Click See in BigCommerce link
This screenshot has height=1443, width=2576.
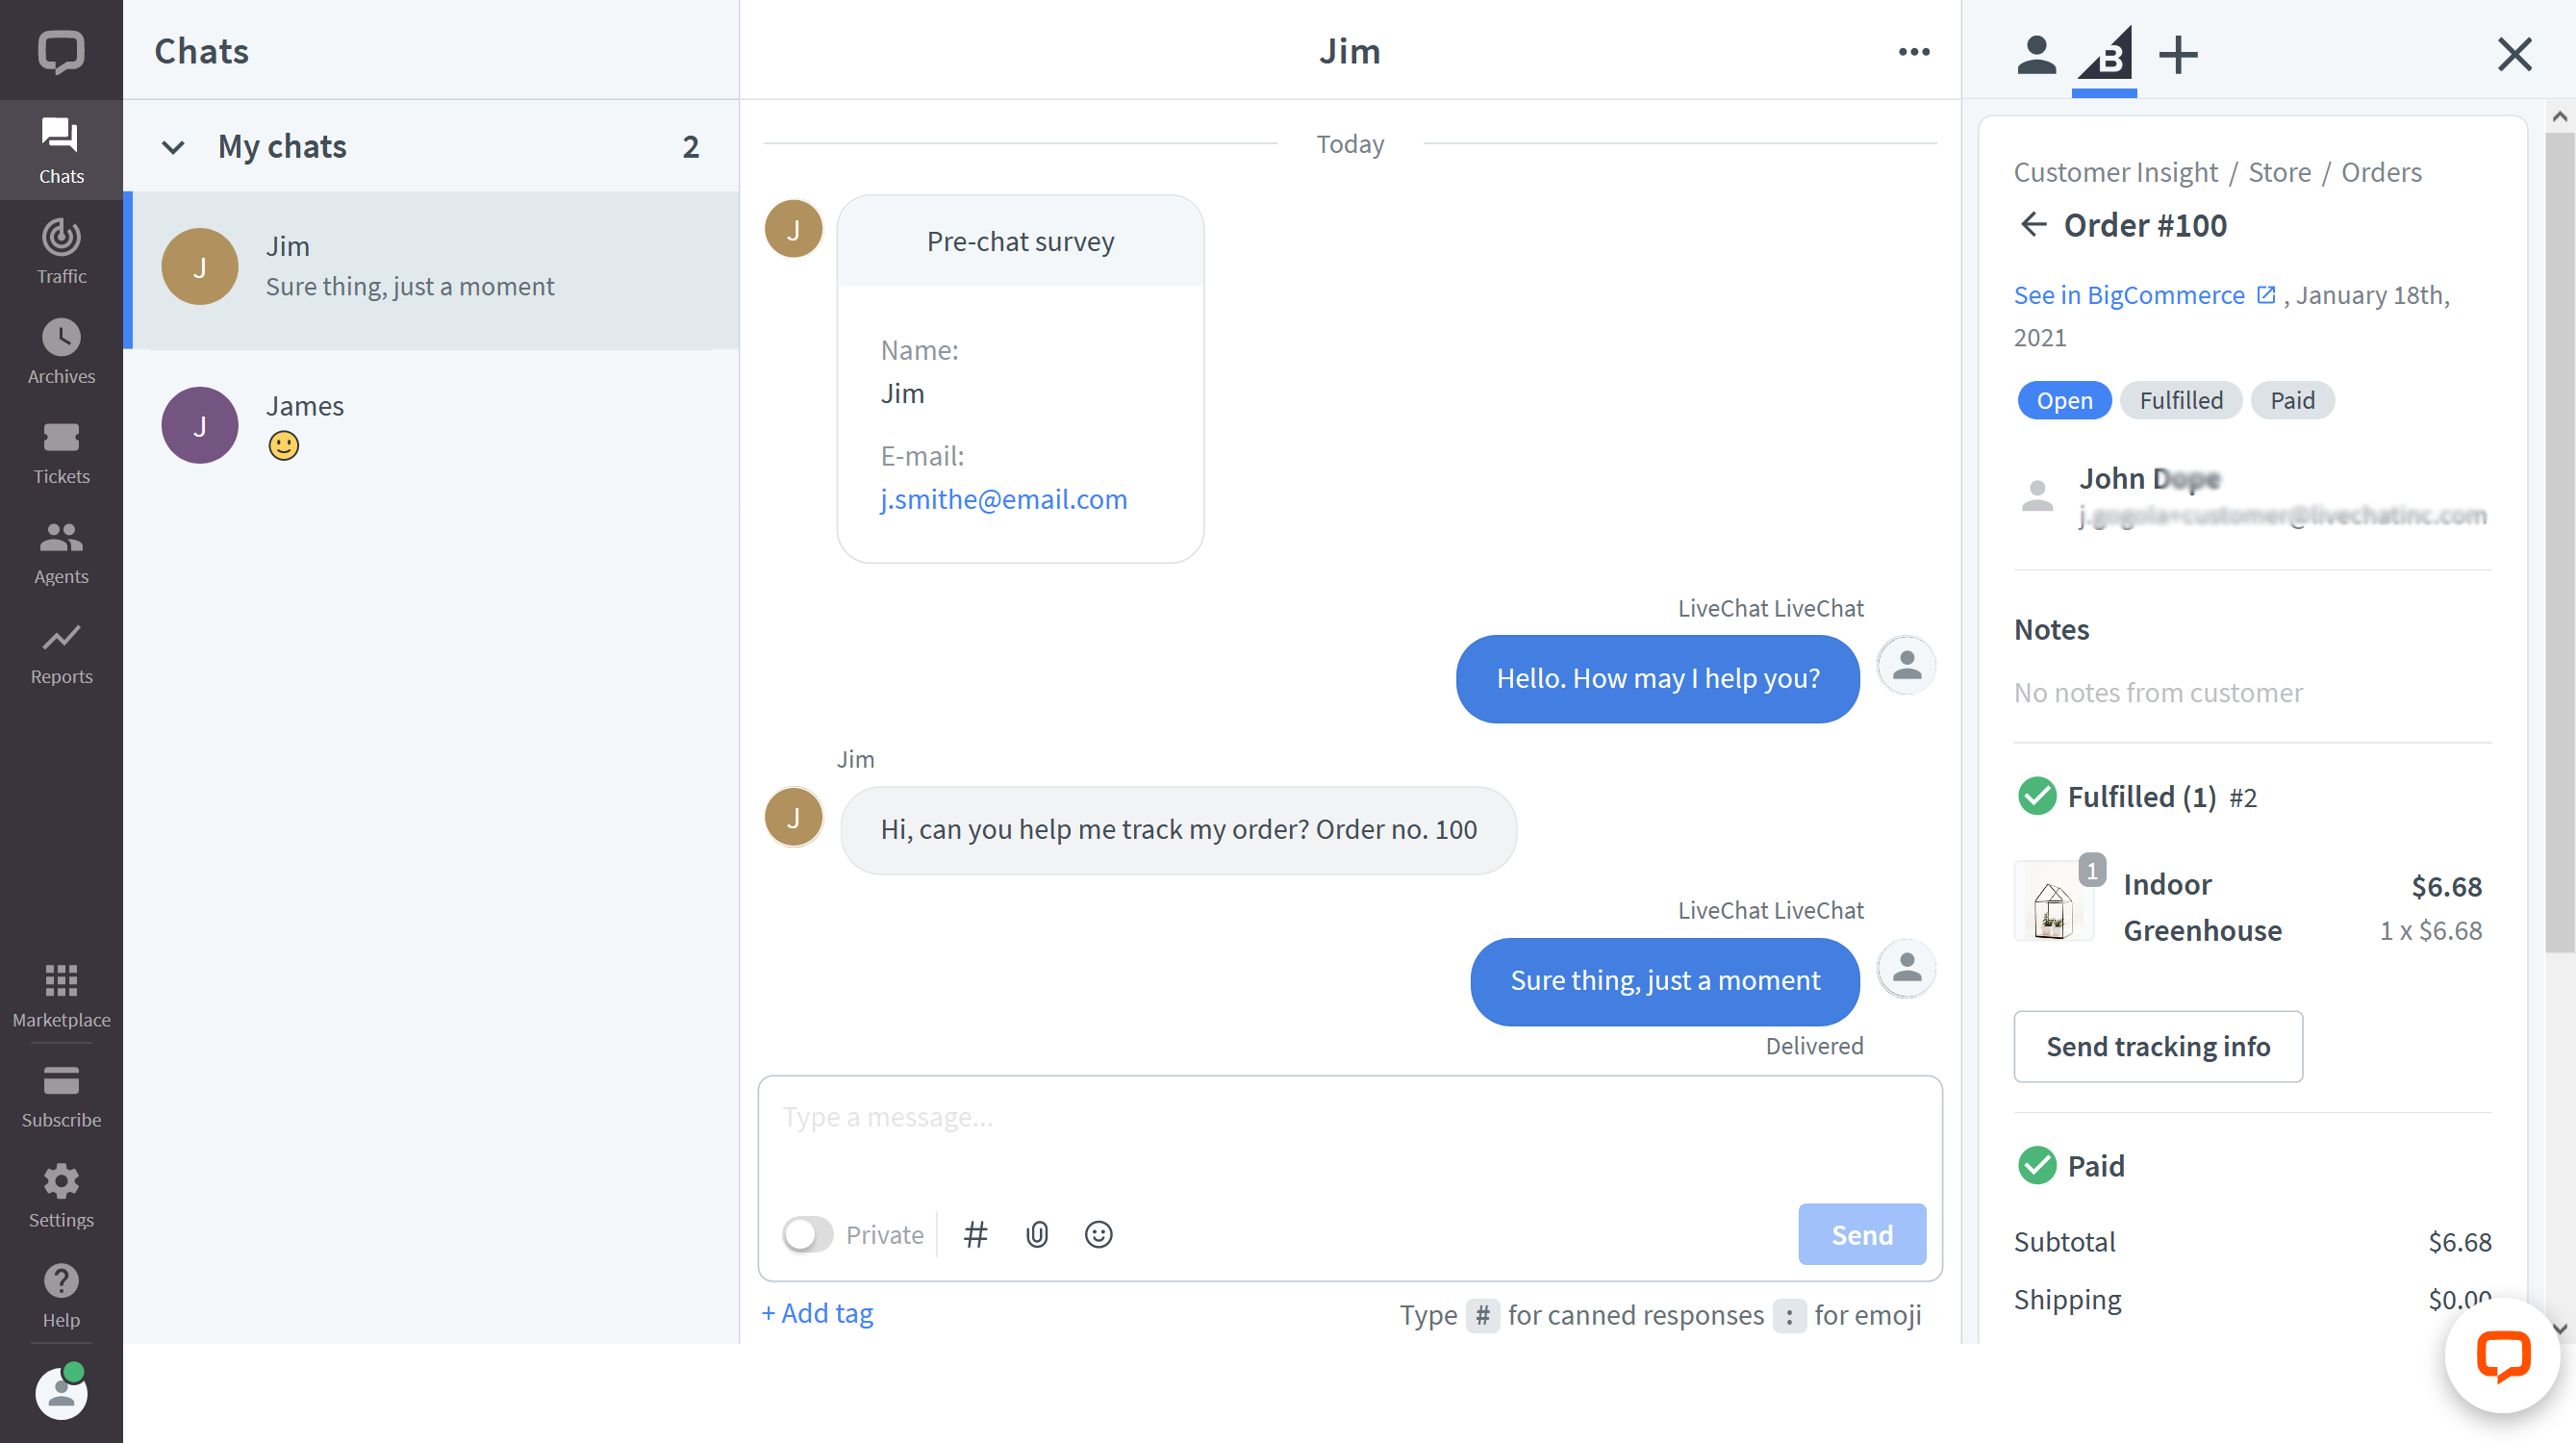point(2129,293)
